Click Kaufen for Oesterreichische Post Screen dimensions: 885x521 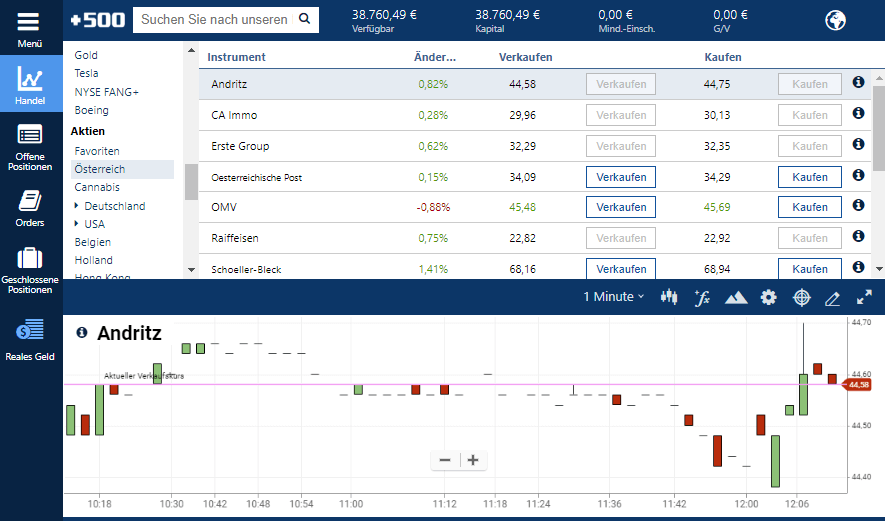[810, 177]
